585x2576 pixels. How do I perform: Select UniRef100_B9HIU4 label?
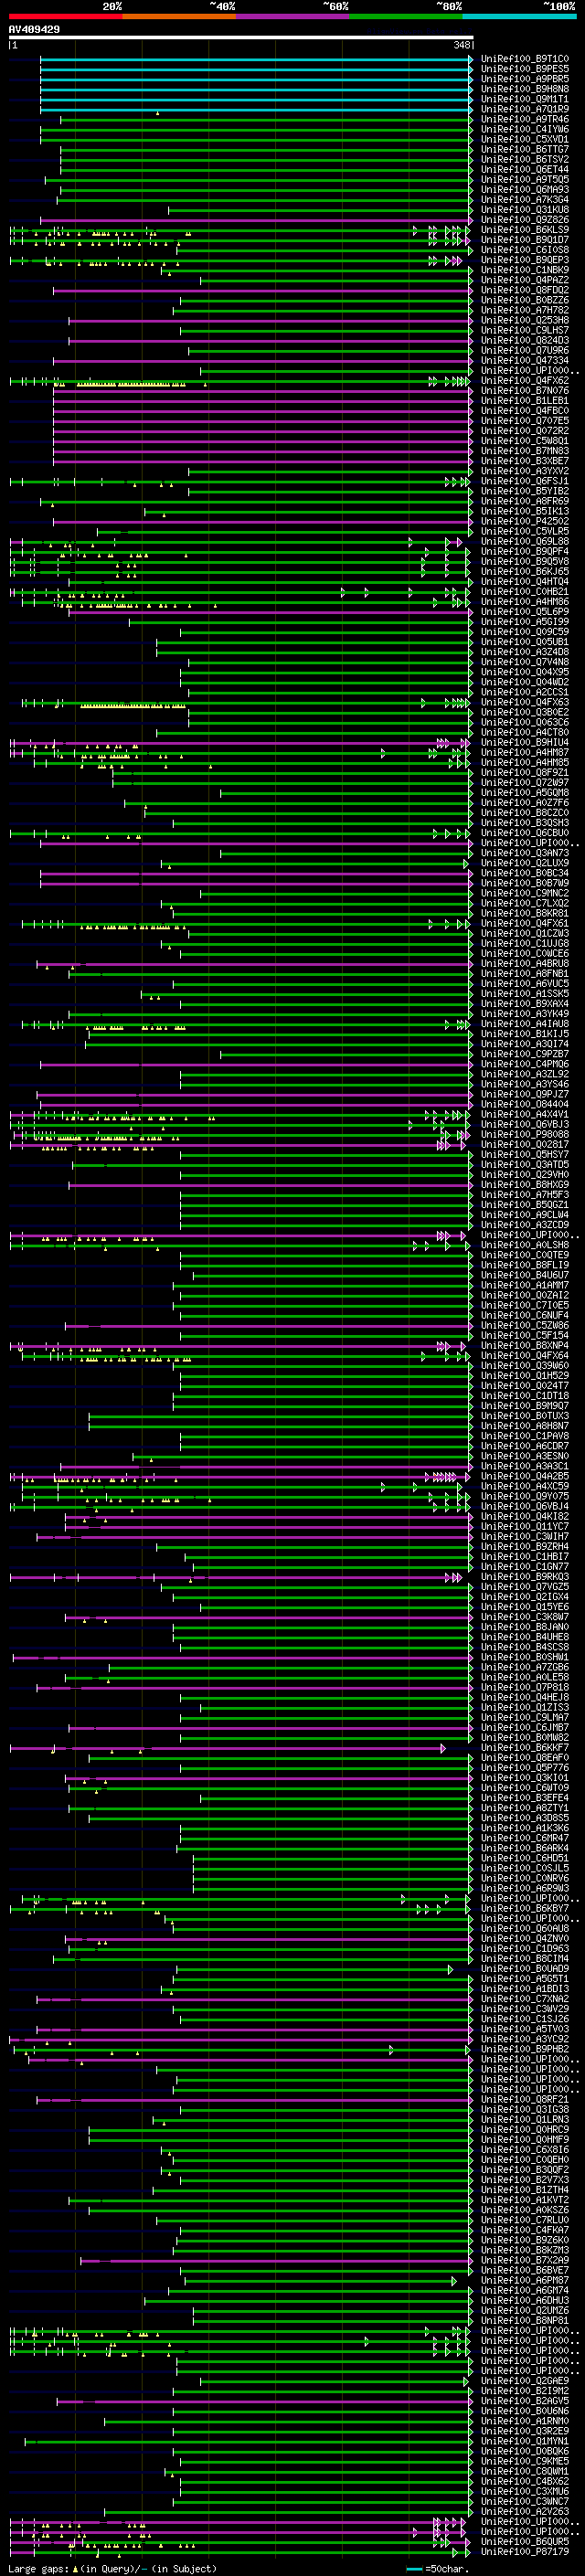coord(525,742)
